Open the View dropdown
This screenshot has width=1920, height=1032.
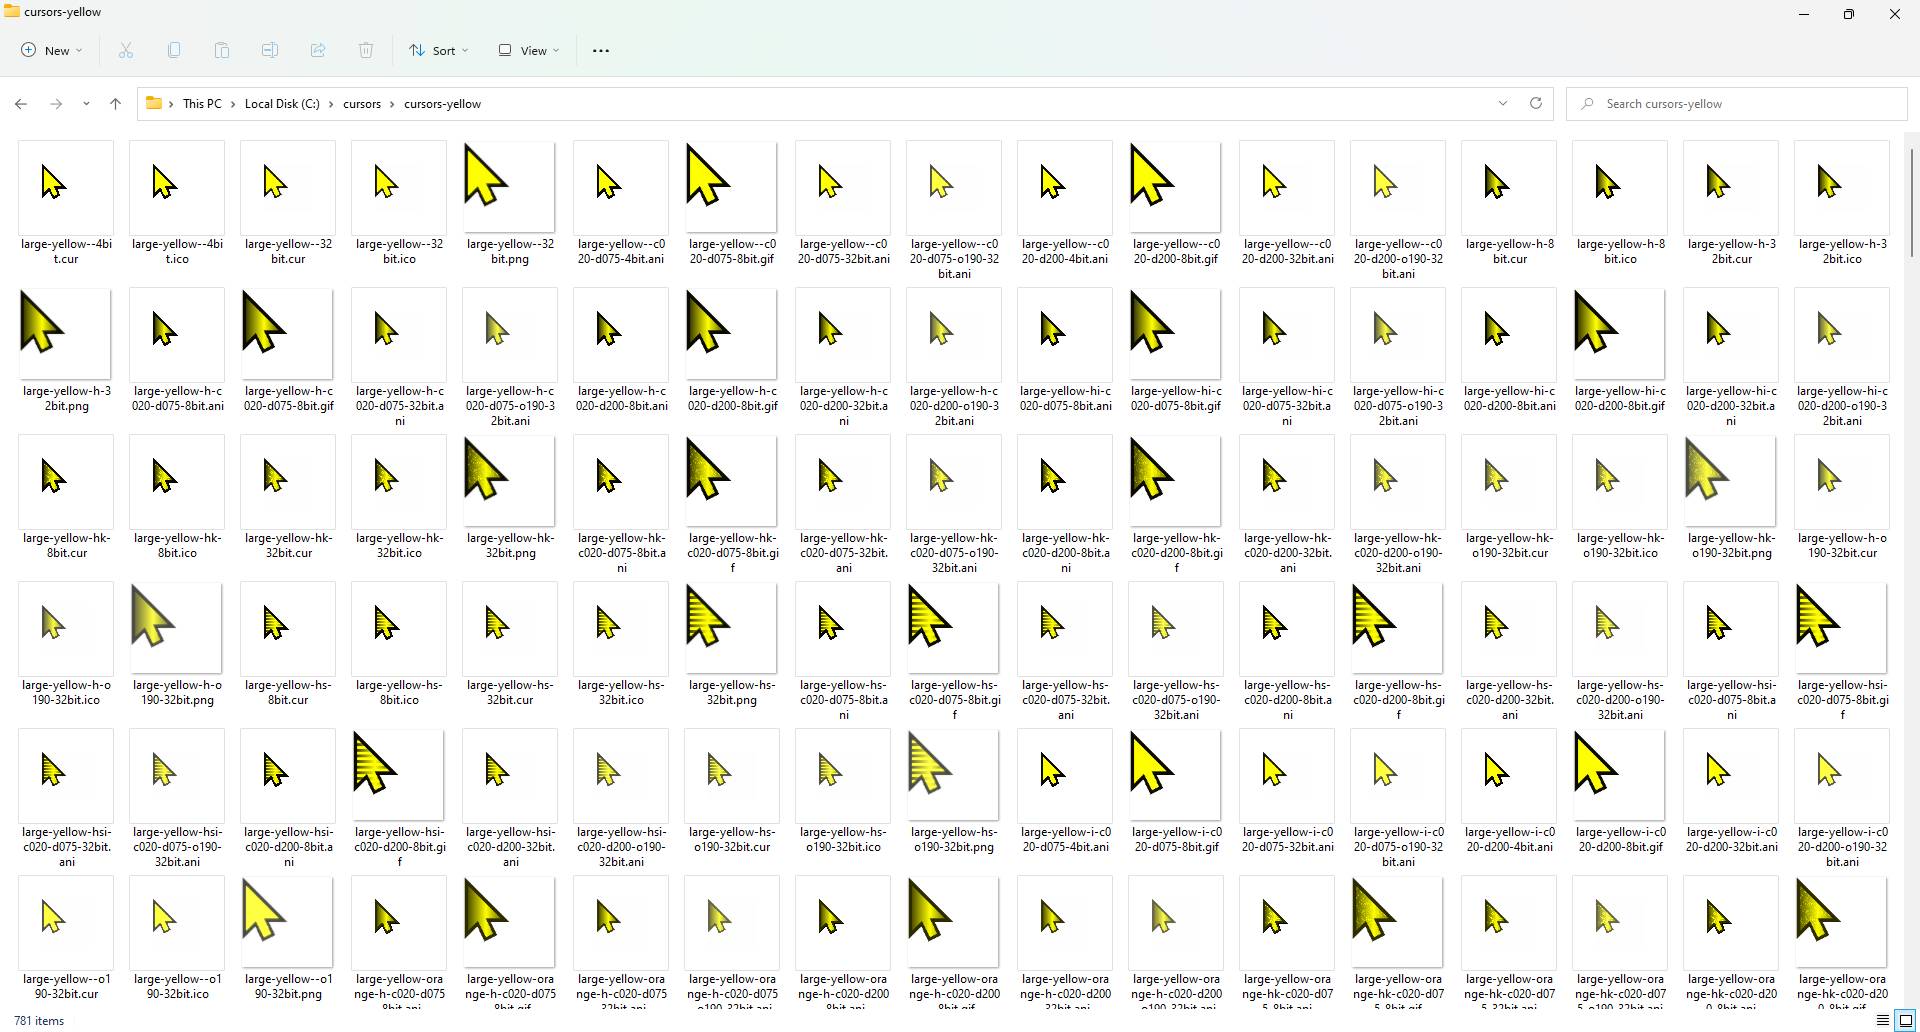click(x=527, y=50)
